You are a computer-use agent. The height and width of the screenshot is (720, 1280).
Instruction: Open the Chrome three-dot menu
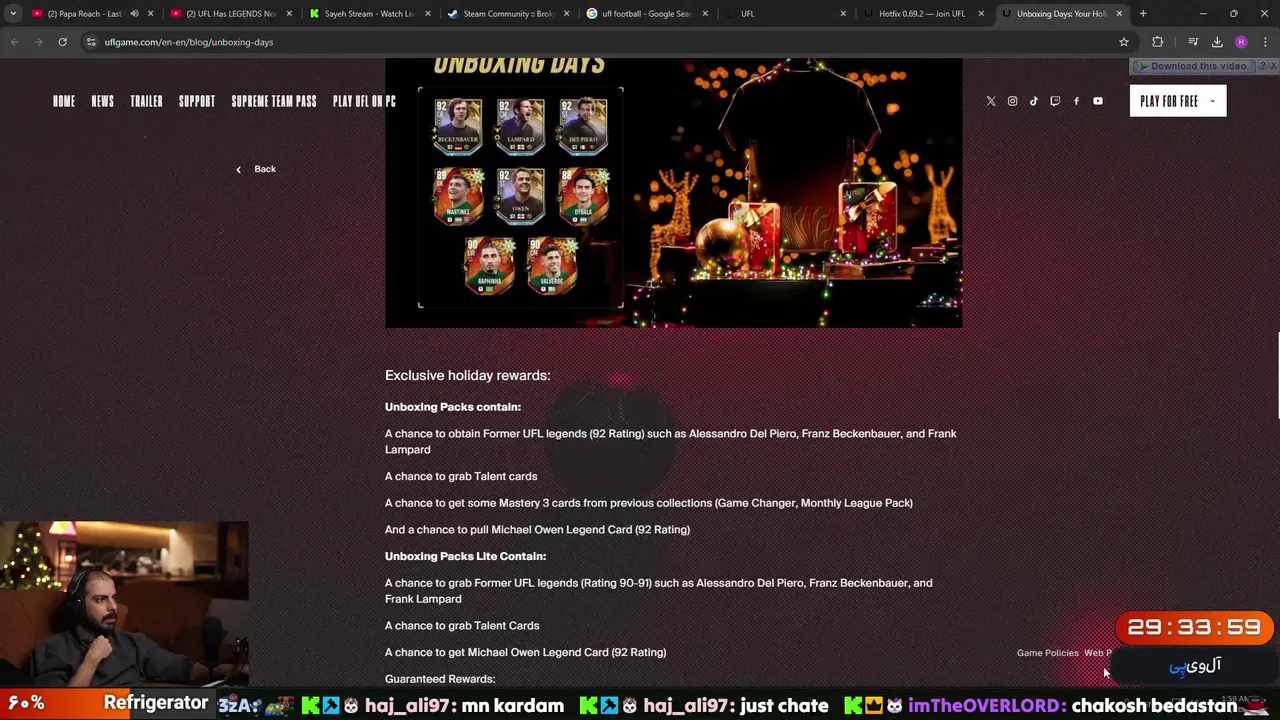pos(1265,42)
